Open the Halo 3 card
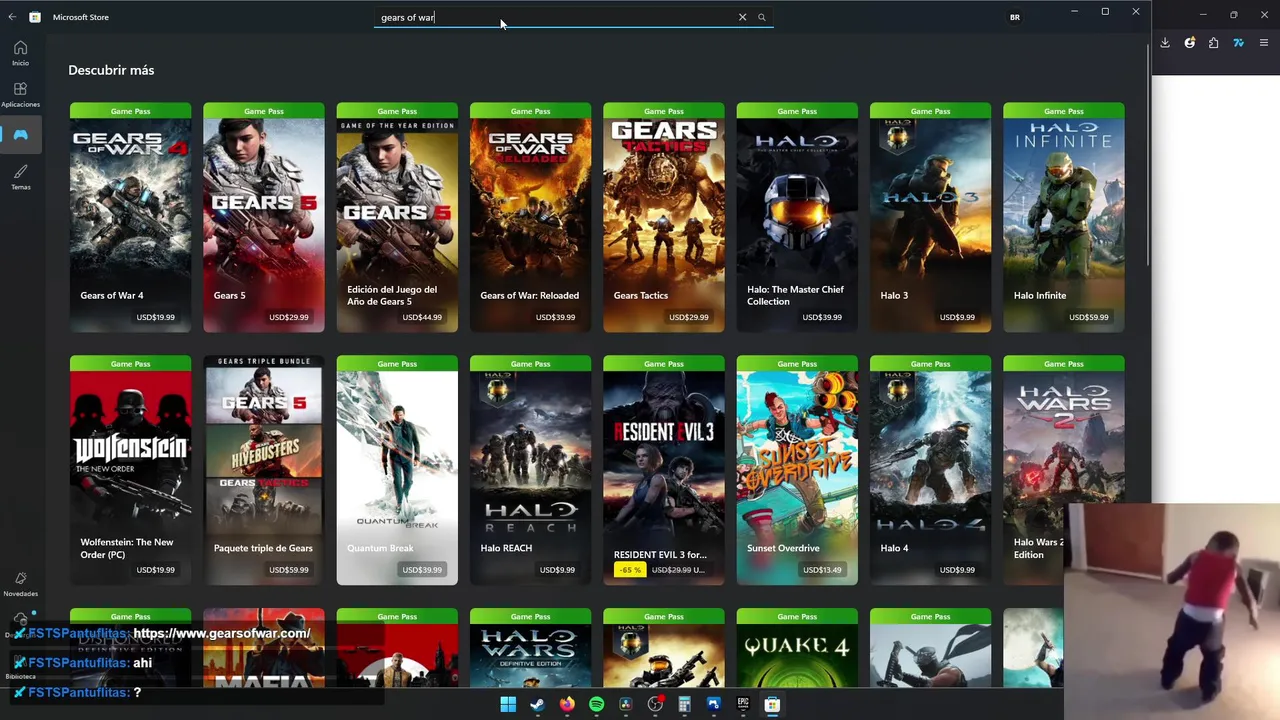The image size is (1280, 720). click(x=930, y=217)
